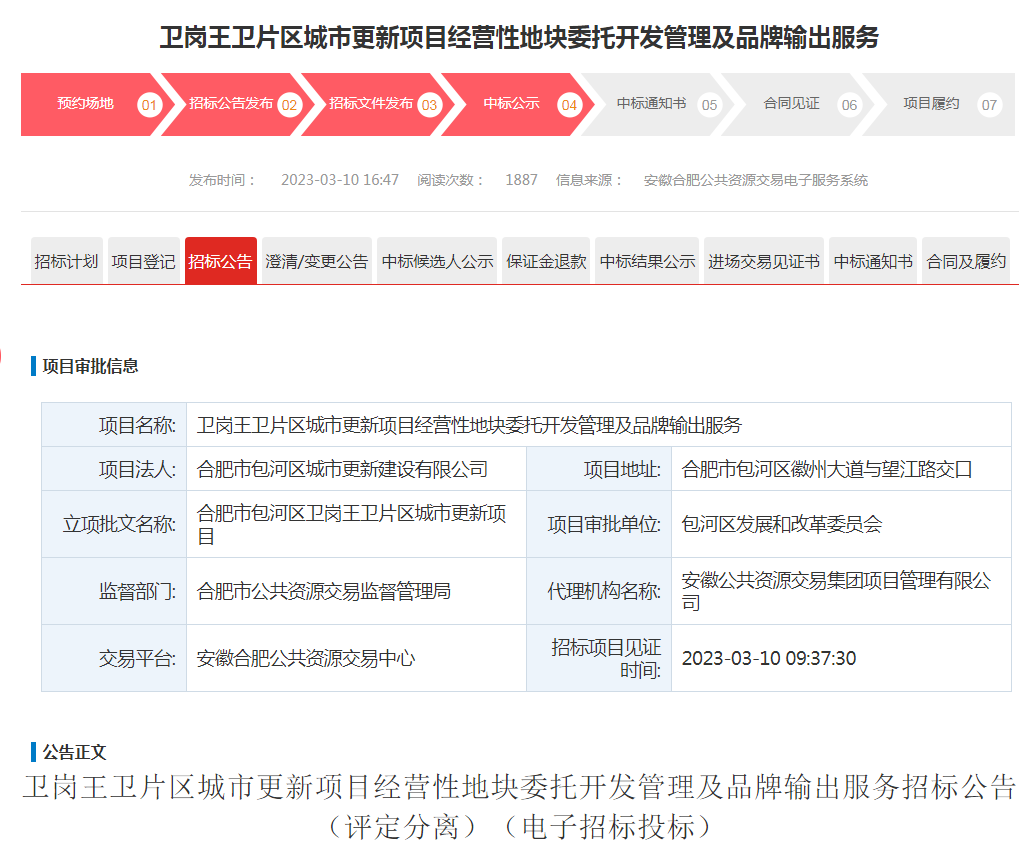Open the 招标计划 tab

click(66, 261)
